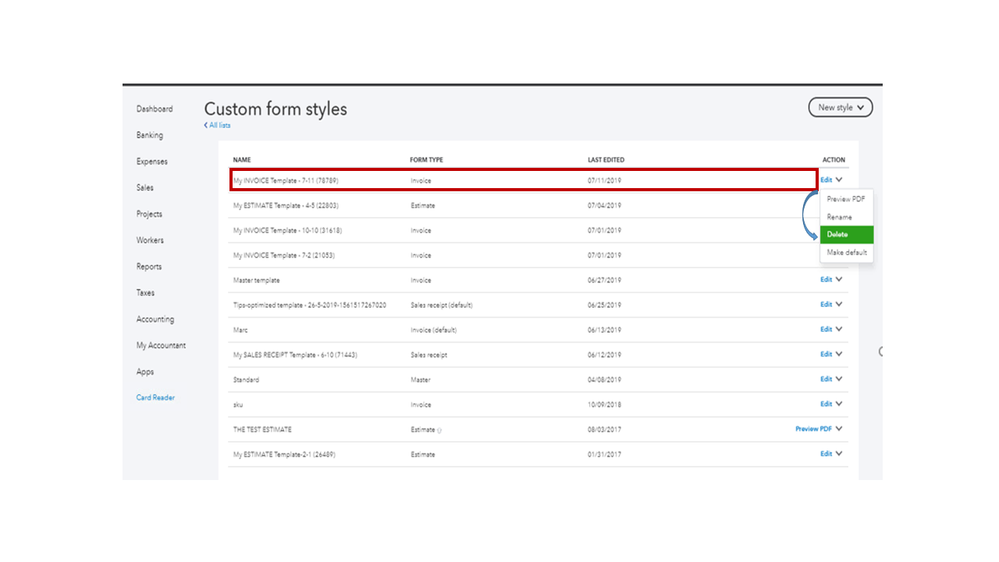Expand action arrow for Master template row
Image resolution: width=999 pixels, height=562 pixels.
(x=839, y=280)
